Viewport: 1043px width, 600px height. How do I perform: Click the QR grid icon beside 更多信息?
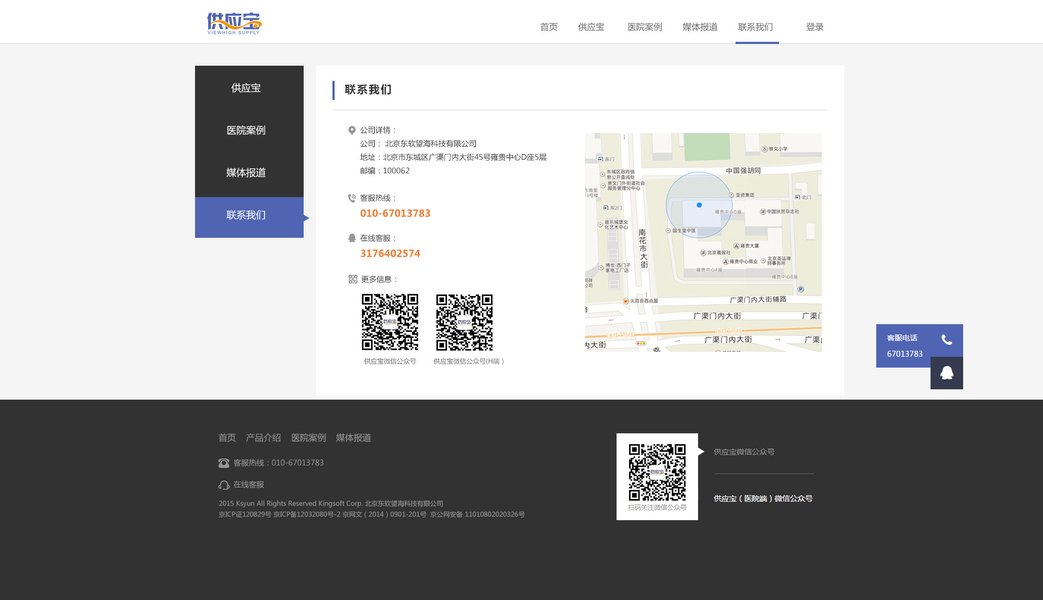point(353,279)
